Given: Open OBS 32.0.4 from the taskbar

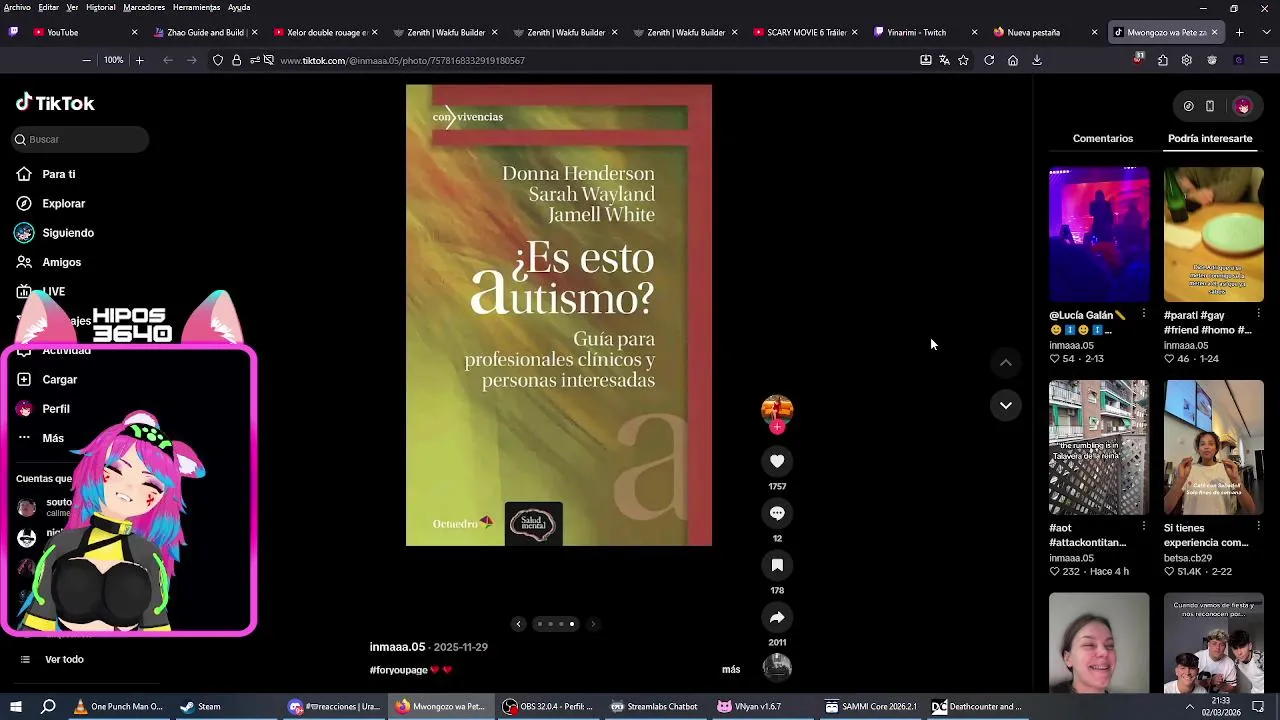Looking at the screenshot, I should tap(549, 706).
